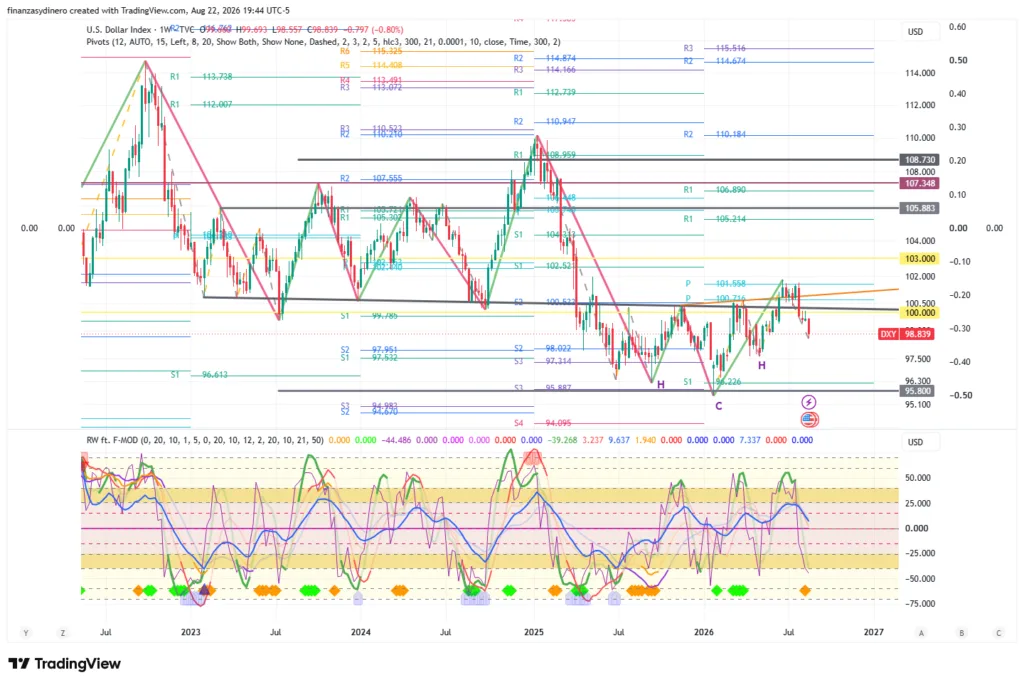Click the -39.268 indicator value
This screenshot has height=685, width=1024.
coord(562,440)
